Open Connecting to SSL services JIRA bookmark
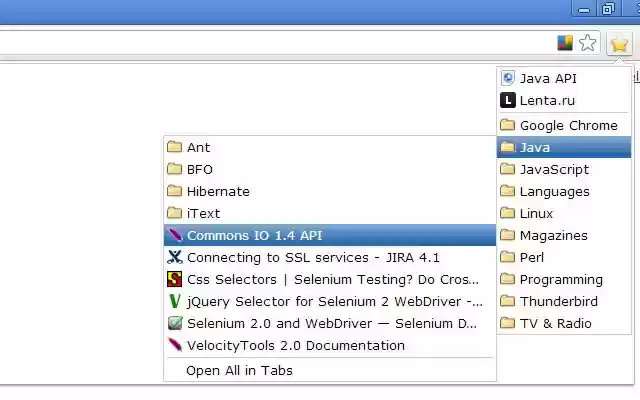 (330, 258)
